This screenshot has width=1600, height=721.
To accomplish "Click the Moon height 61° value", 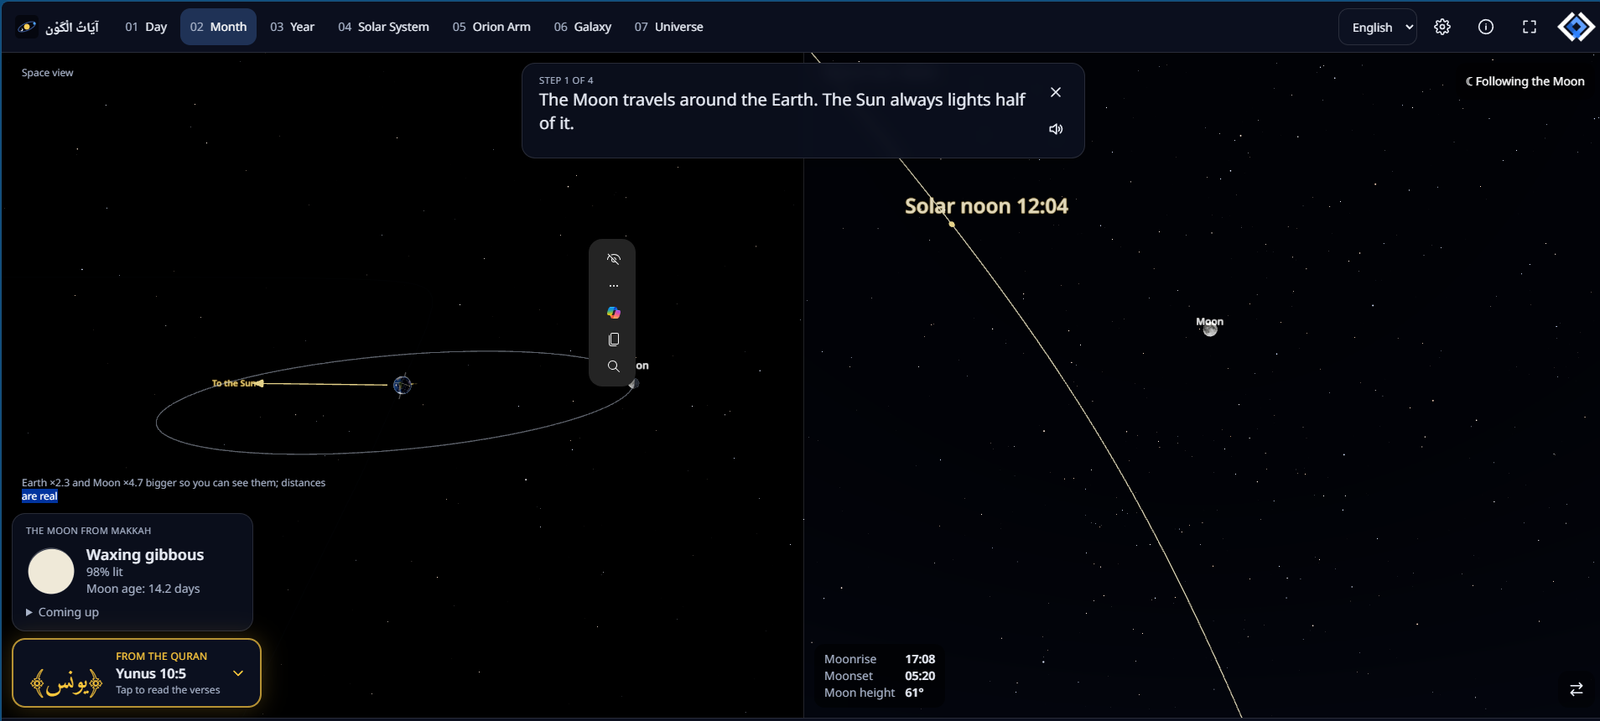I will pyautogui.click(x=914, y=692).
